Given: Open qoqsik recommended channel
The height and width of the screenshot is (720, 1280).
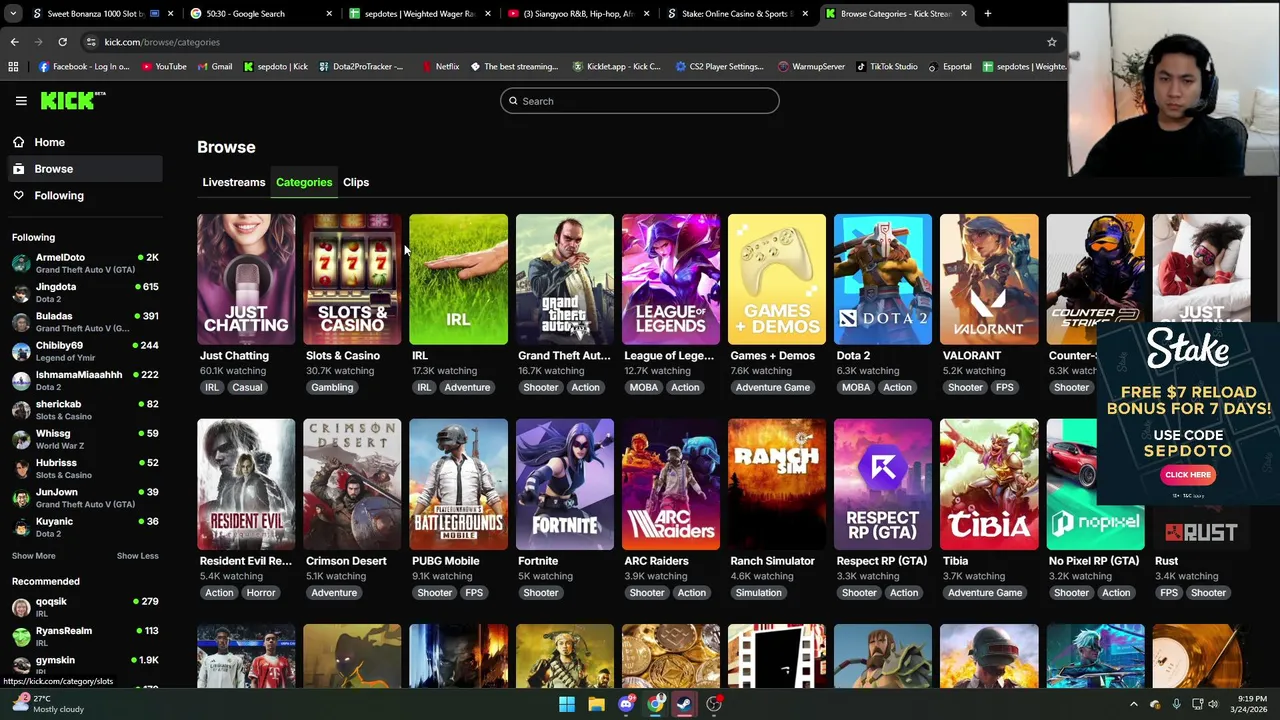Looking at the screenshot, I should pyautogui.click(x=85, y=607).
